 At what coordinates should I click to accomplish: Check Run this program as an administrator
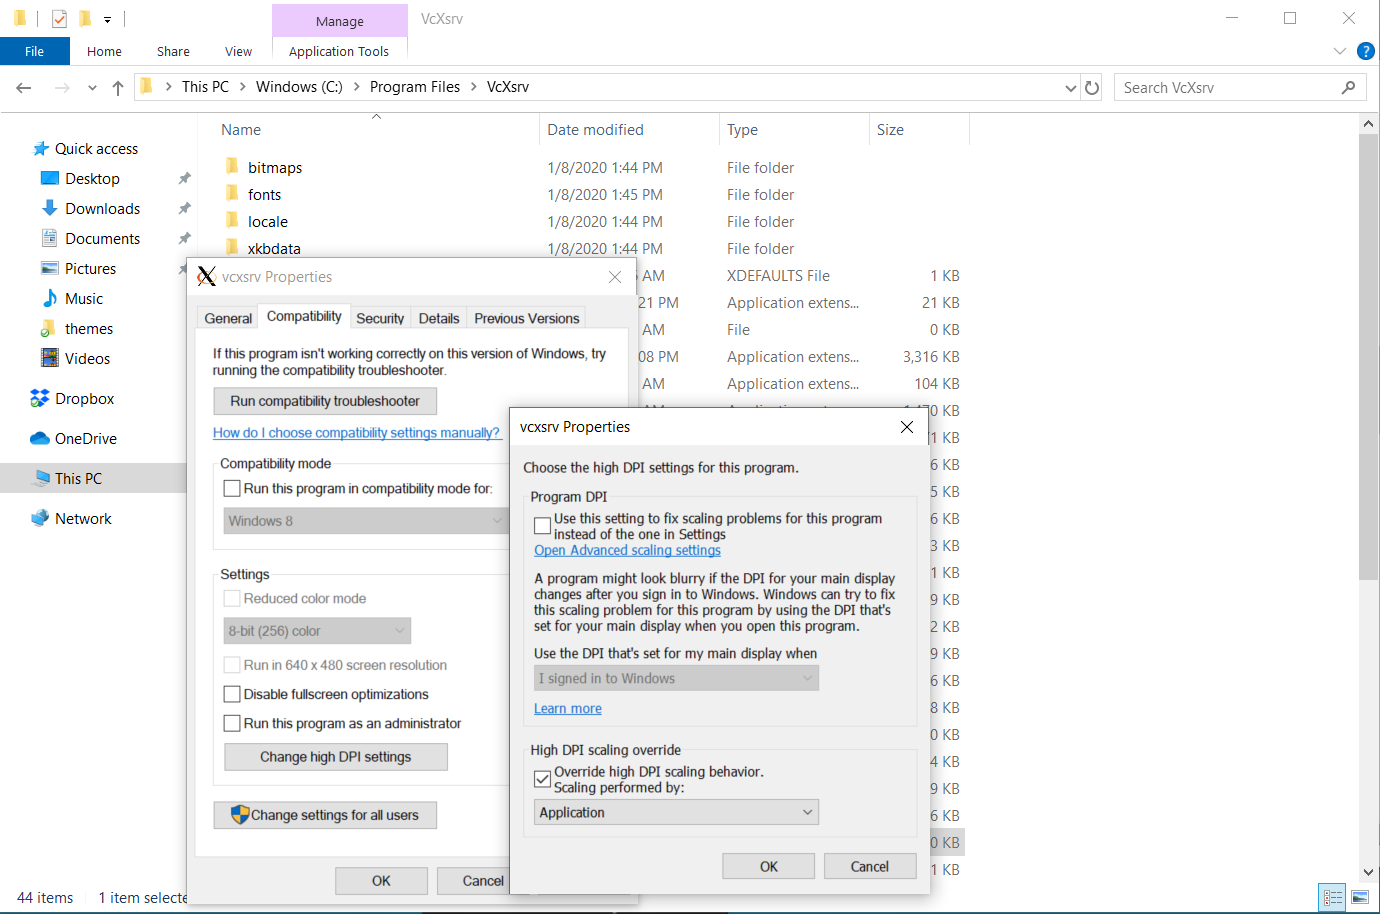tap(232, 723)
